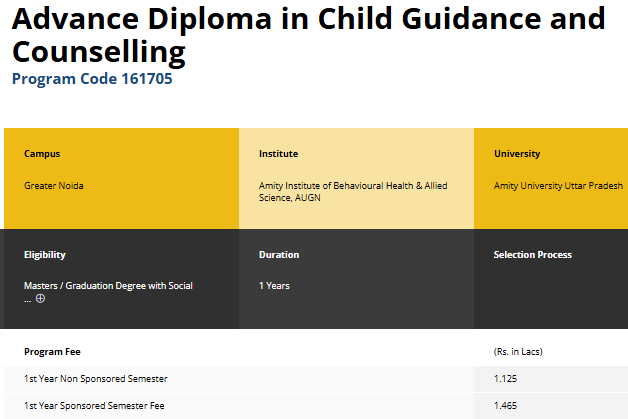Click the Eligibility heading
Viewport: 628px width, 419px height.
coord(45,255)
